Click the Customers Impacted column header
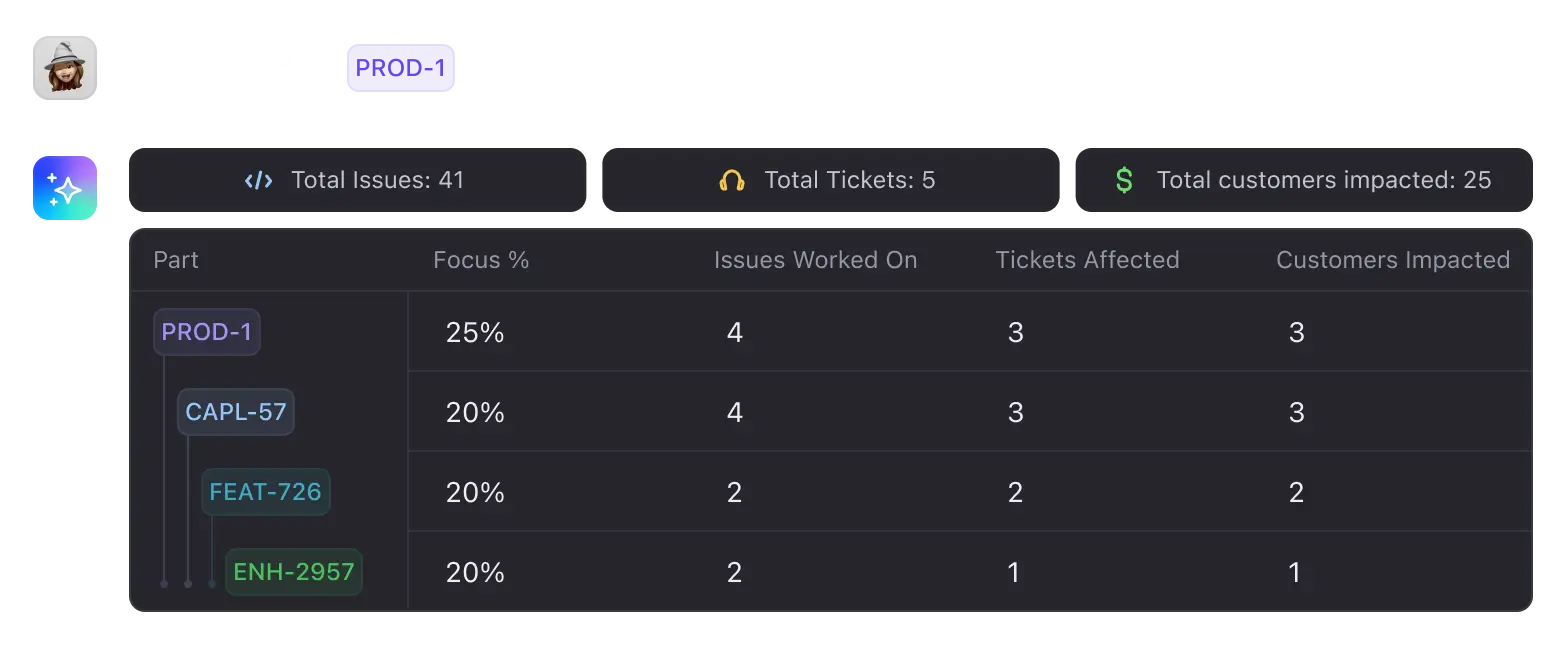The height and width of the screenshot is (648, 1565). [1393, 260]
